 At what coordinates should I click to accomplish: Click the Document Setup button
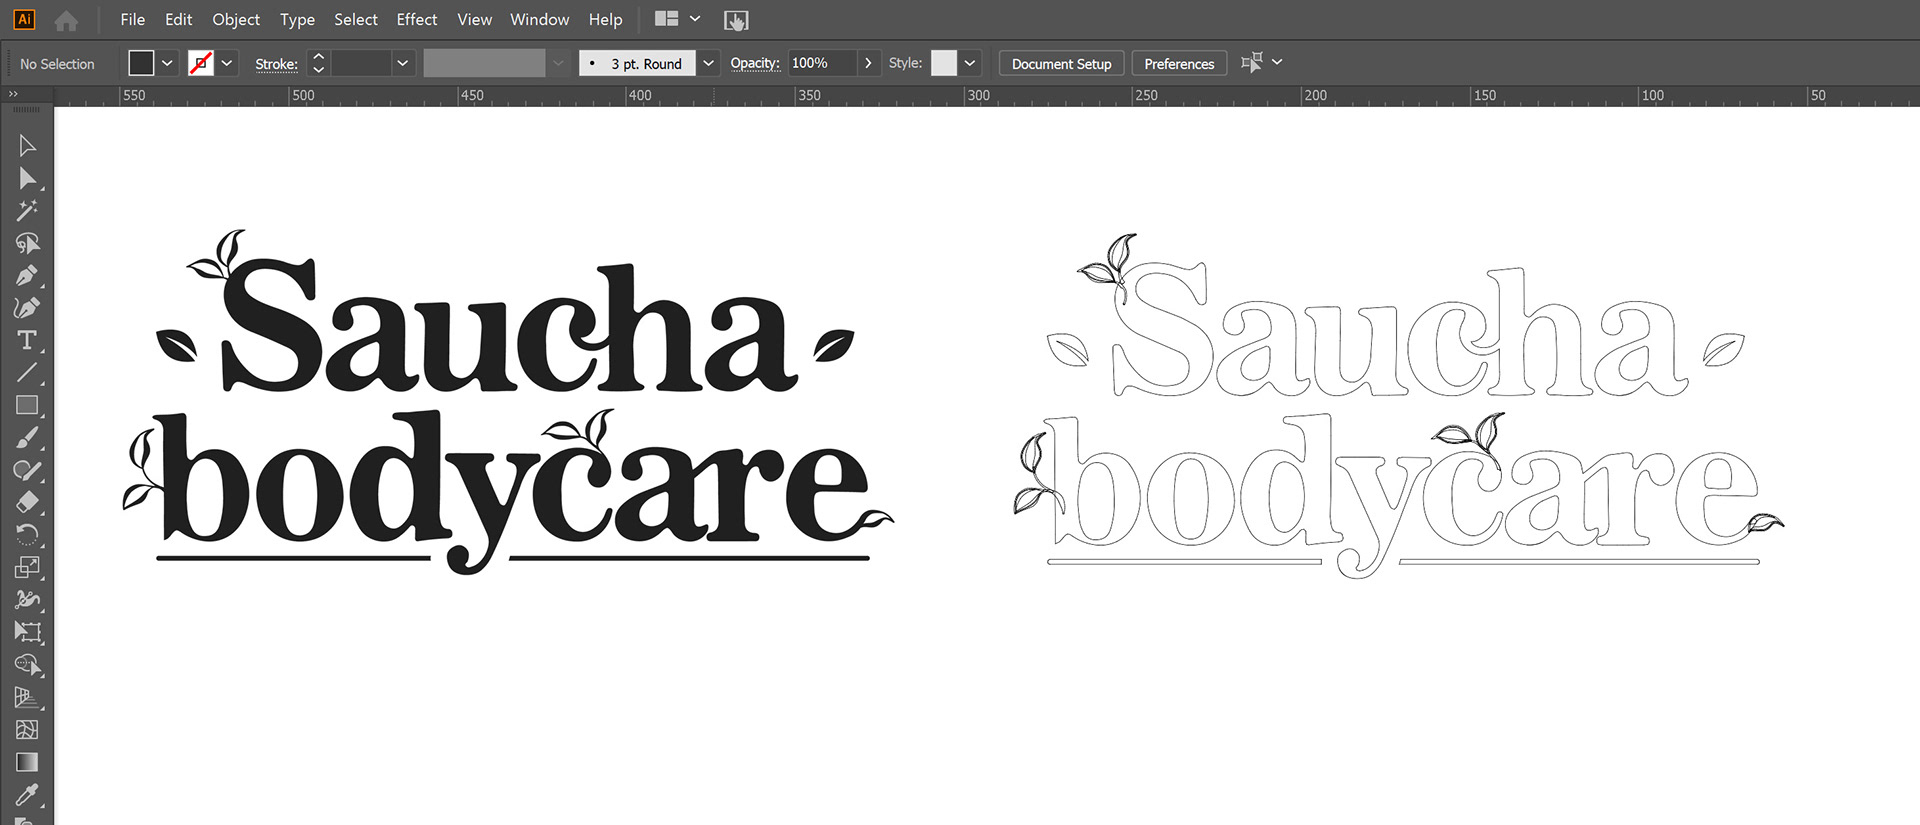click(1061, 63)
